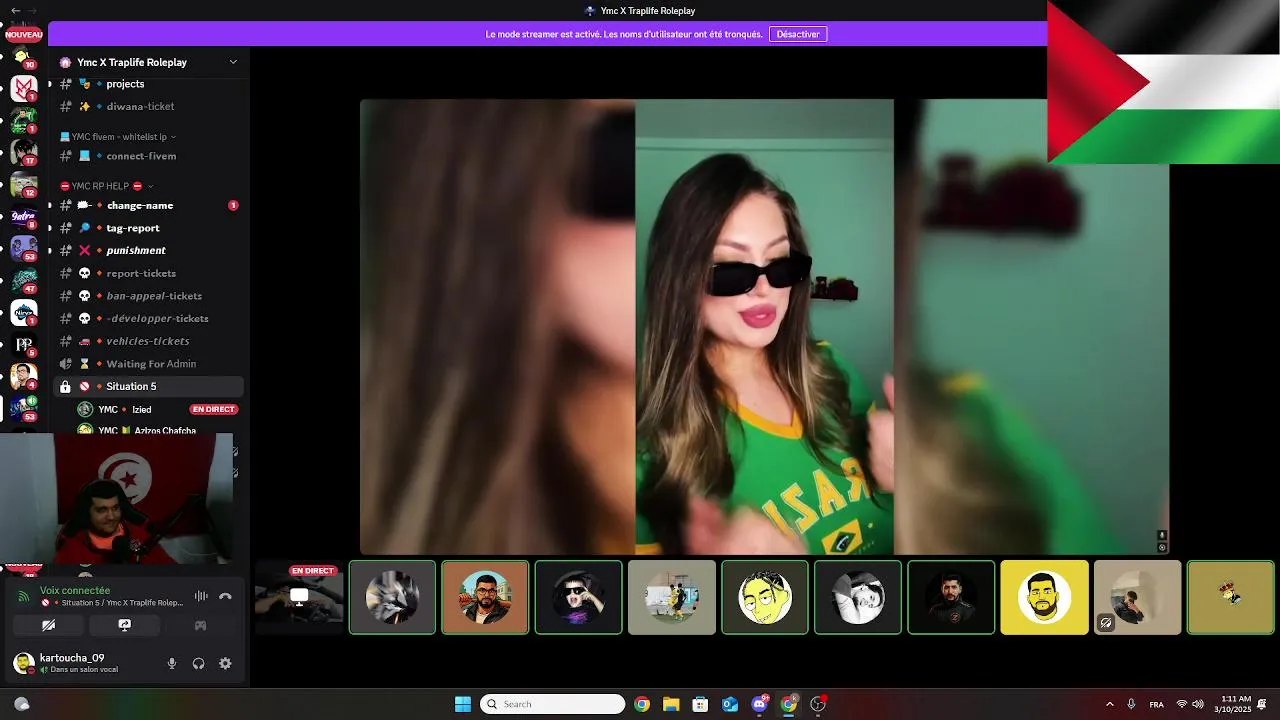Open the server icon with badge 12
Viewport: 1280px width, 720px height.
click(24, 184)
